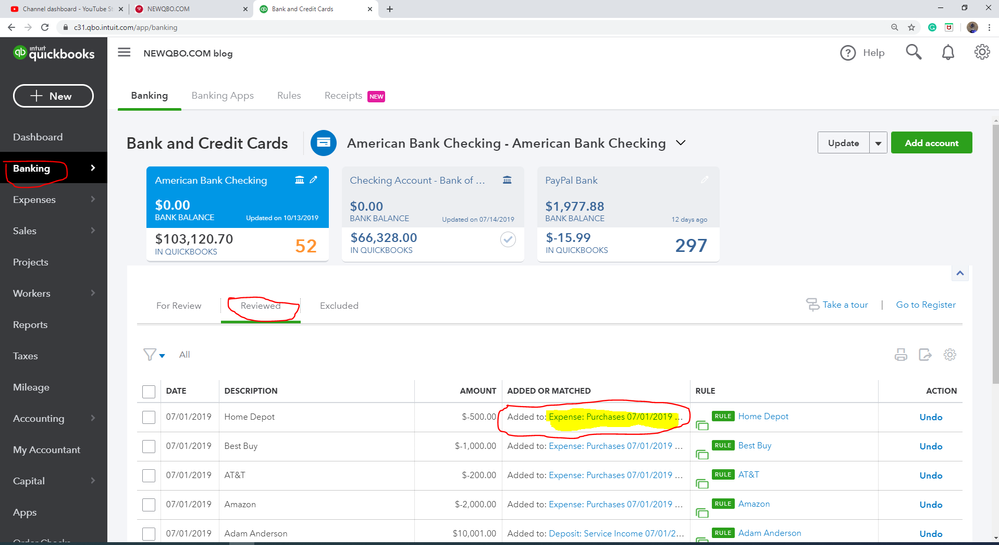The height and width of the screenshot is (545, 999).
Task: Expand the Expenses sidebar submenu
Action: click(x=93, y=199)
